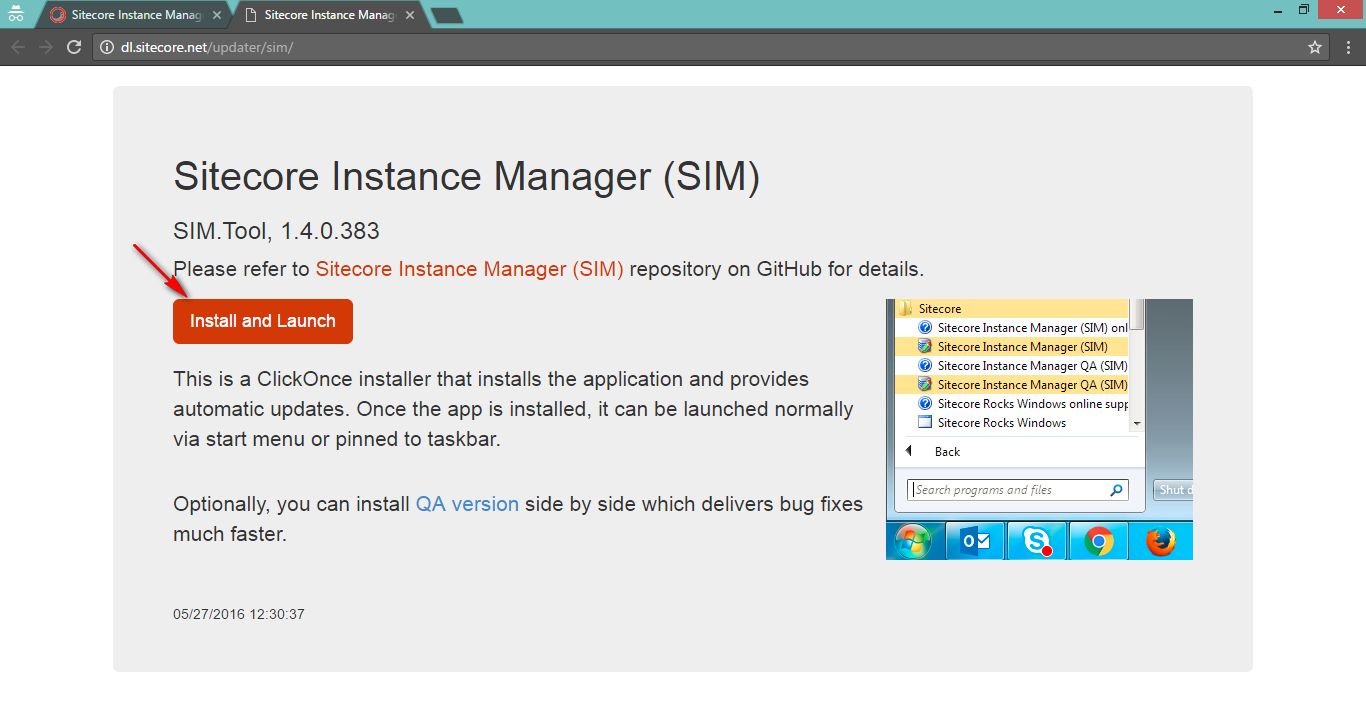Reload the current page
This screenshot has height=728, width=1366.
[74, 47]
